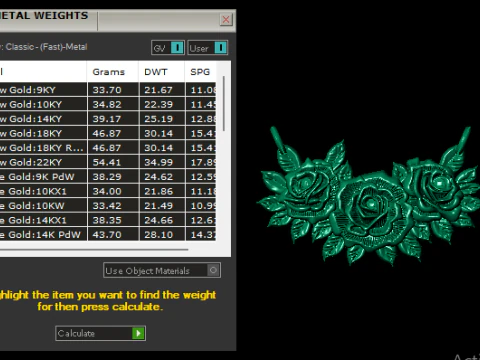Toggle the GV switch

(168, 48)
